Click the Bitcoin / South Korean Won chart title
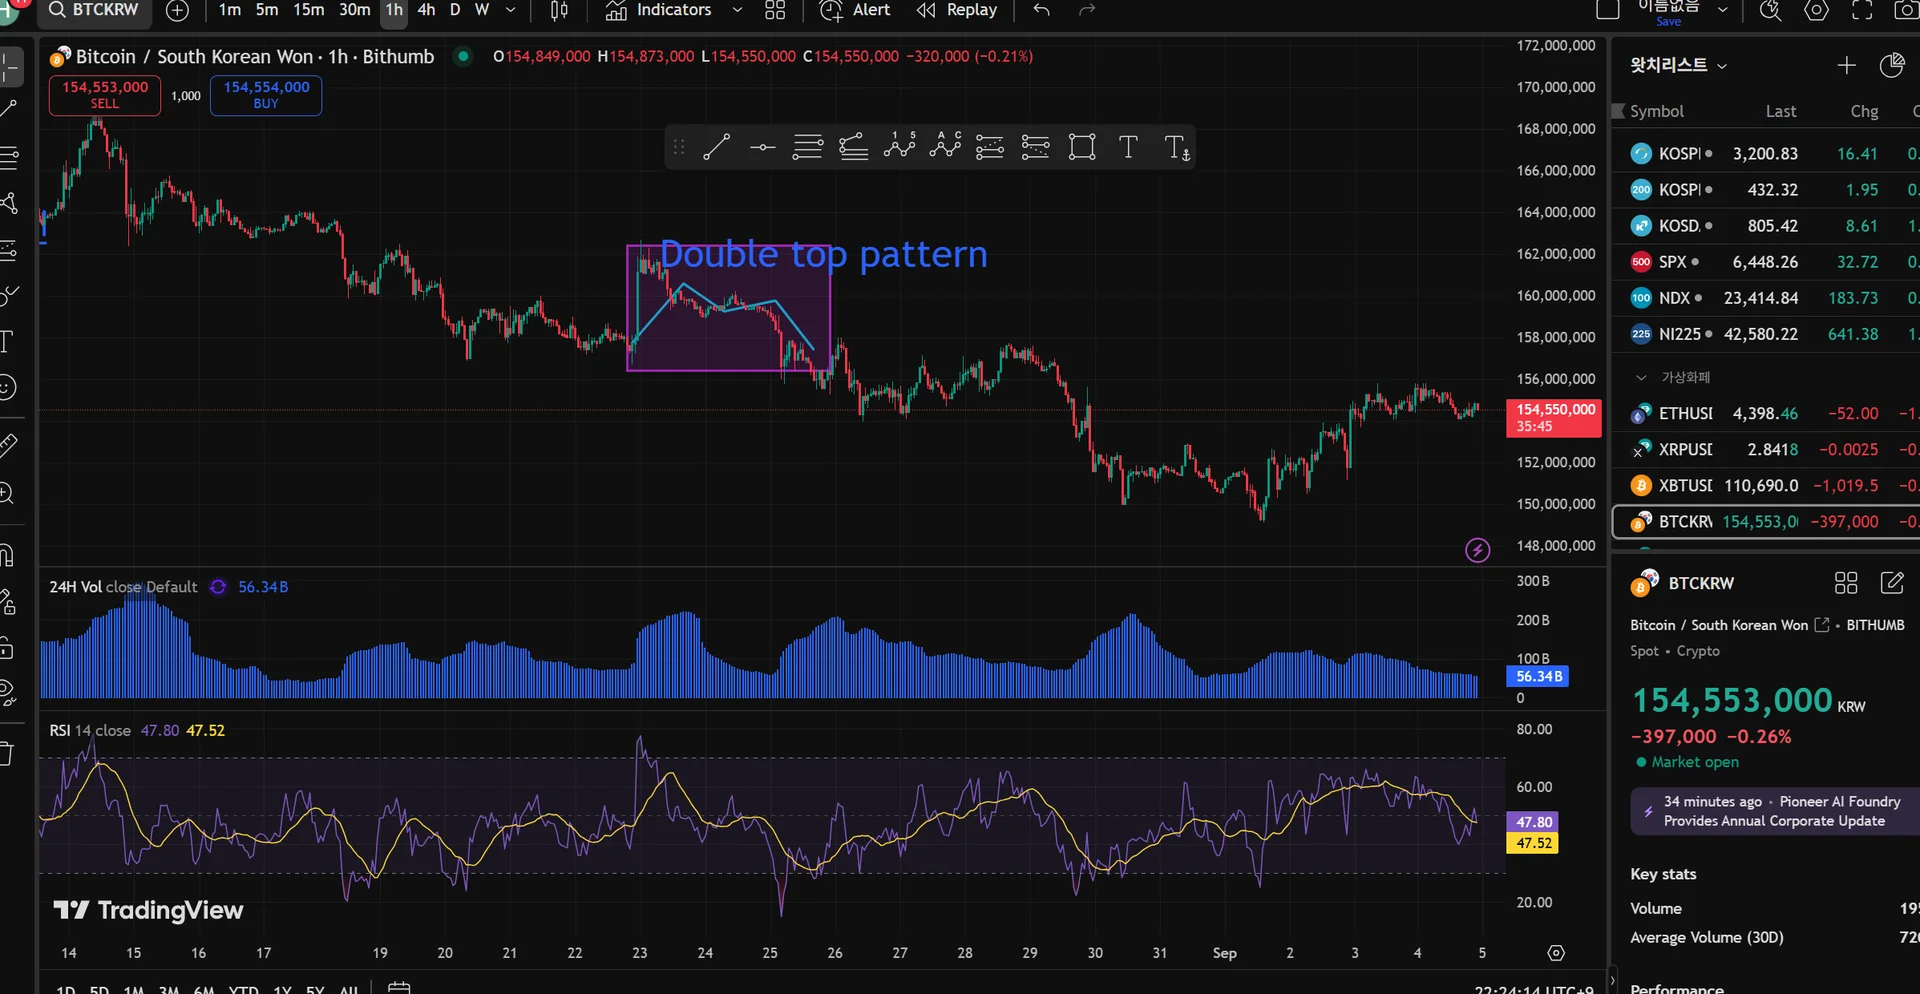Viewport: 1920px width, 994px height. coord(255,57)
